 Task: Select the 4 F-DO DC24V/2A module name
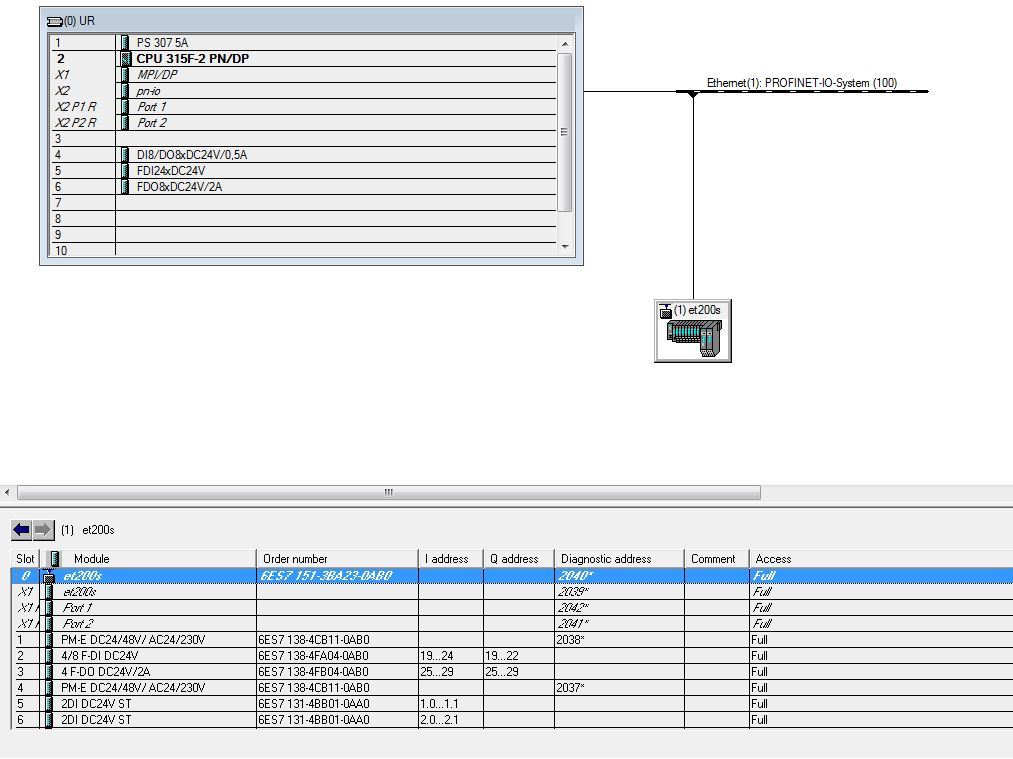pyautogui.click(x=106, y=672)
